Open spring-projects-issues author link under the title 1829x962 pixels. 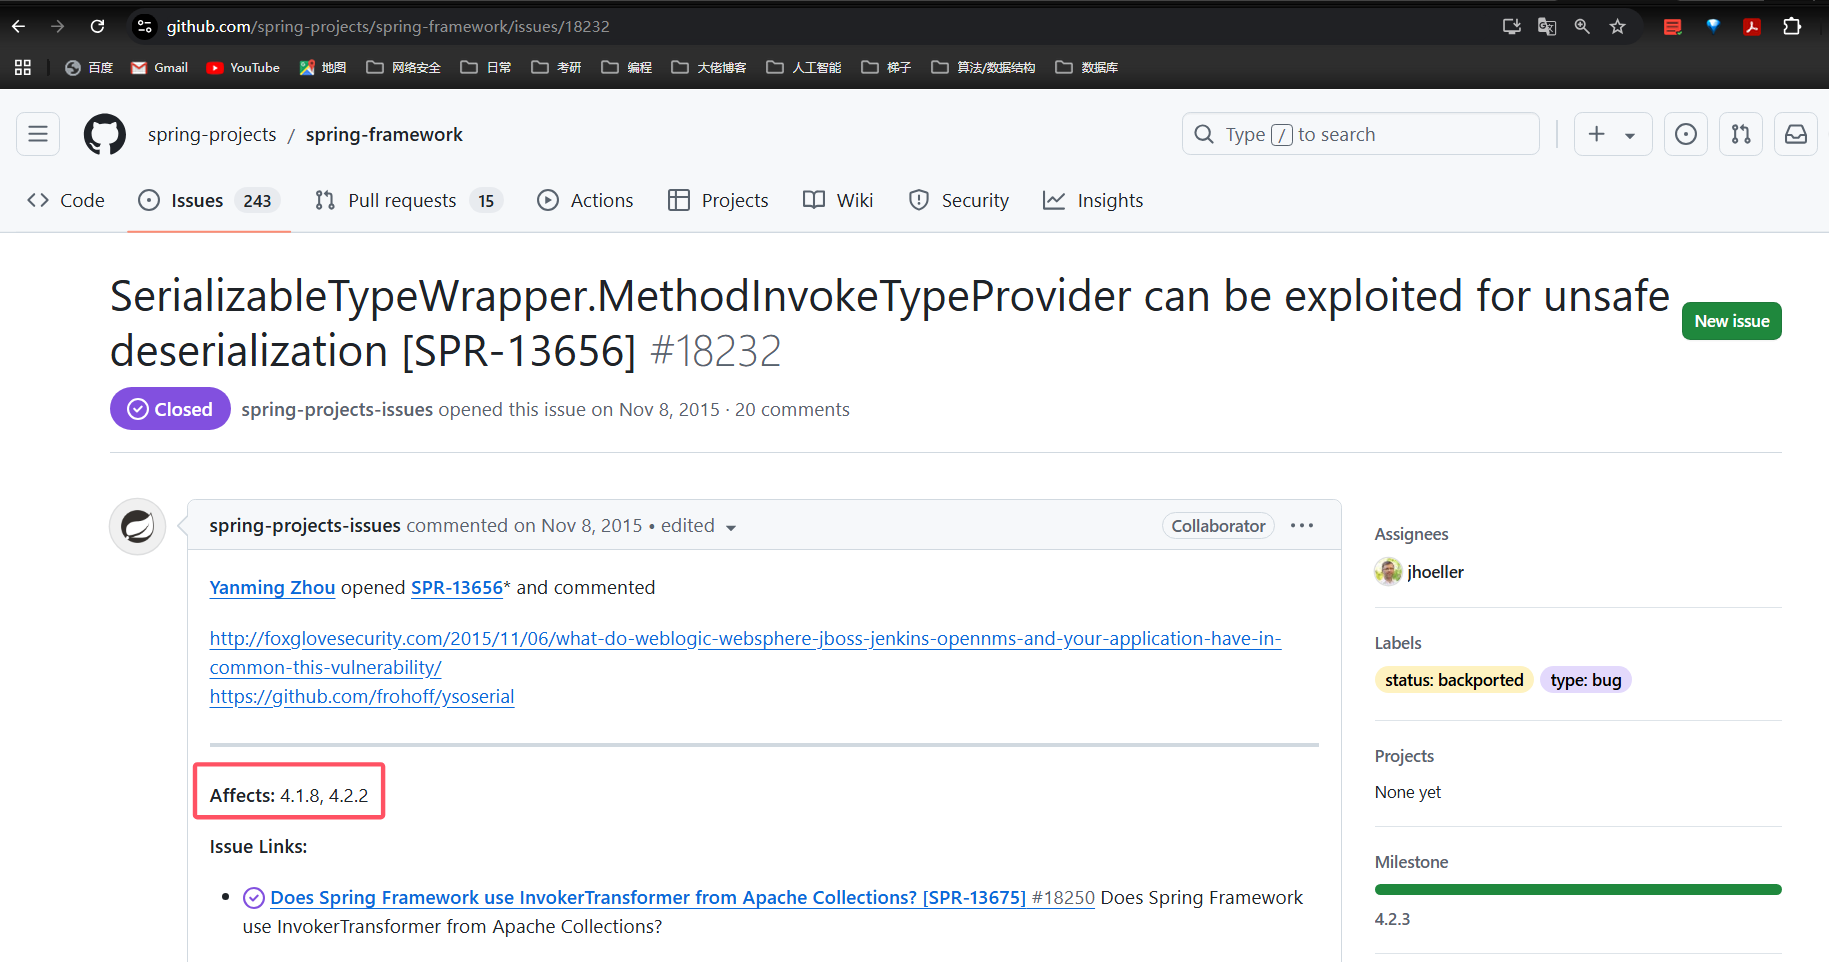(x=337, y=409)
